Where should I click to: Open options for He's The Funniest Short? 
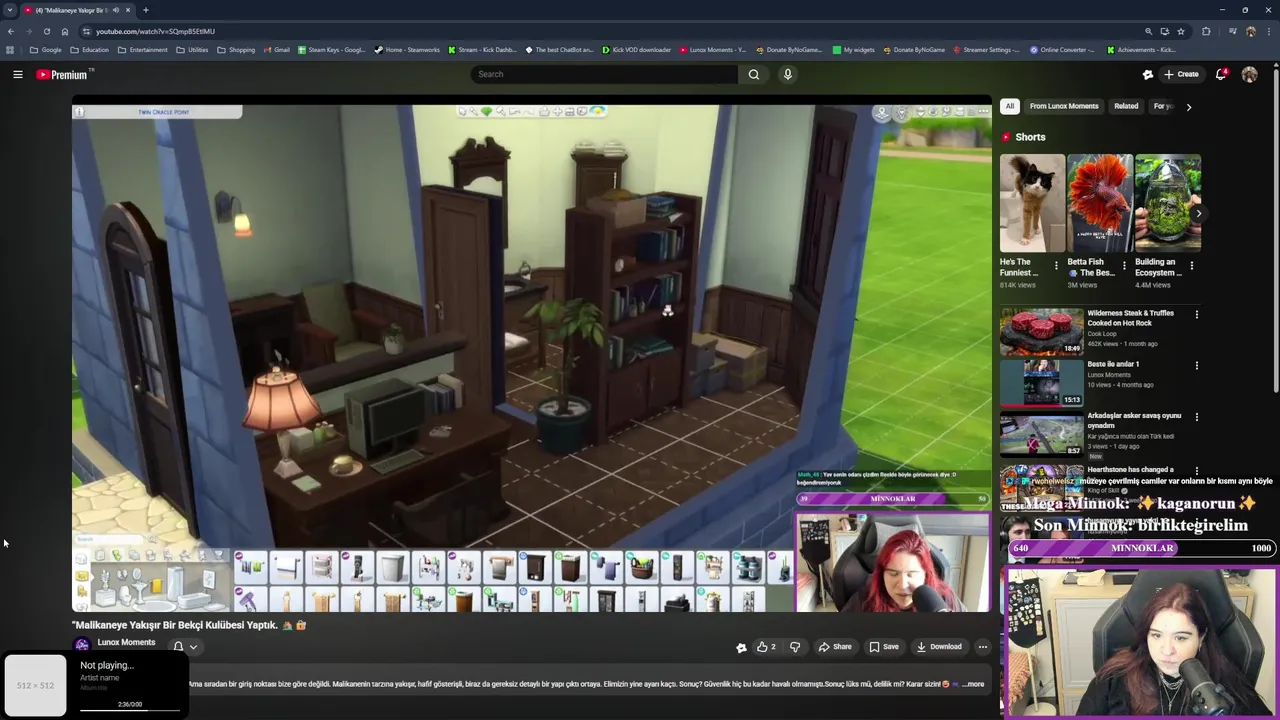tap(1056, 266)
